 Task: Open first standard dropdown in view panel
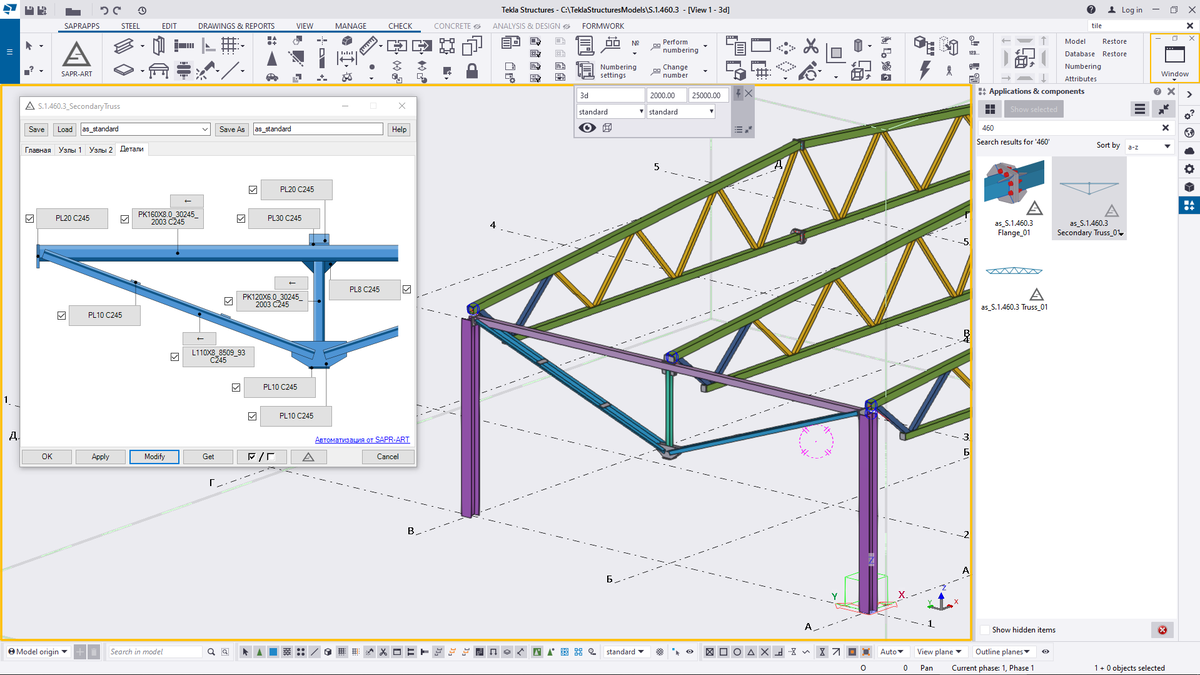point(610,112)
